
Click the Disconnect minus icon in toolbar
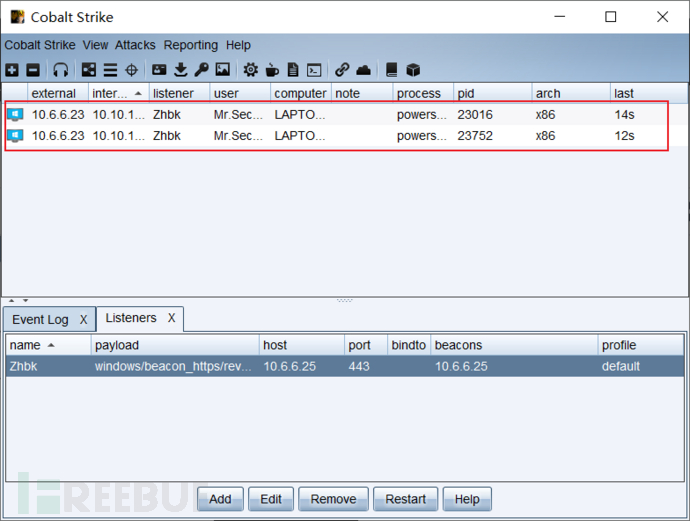tap(33, 70)
